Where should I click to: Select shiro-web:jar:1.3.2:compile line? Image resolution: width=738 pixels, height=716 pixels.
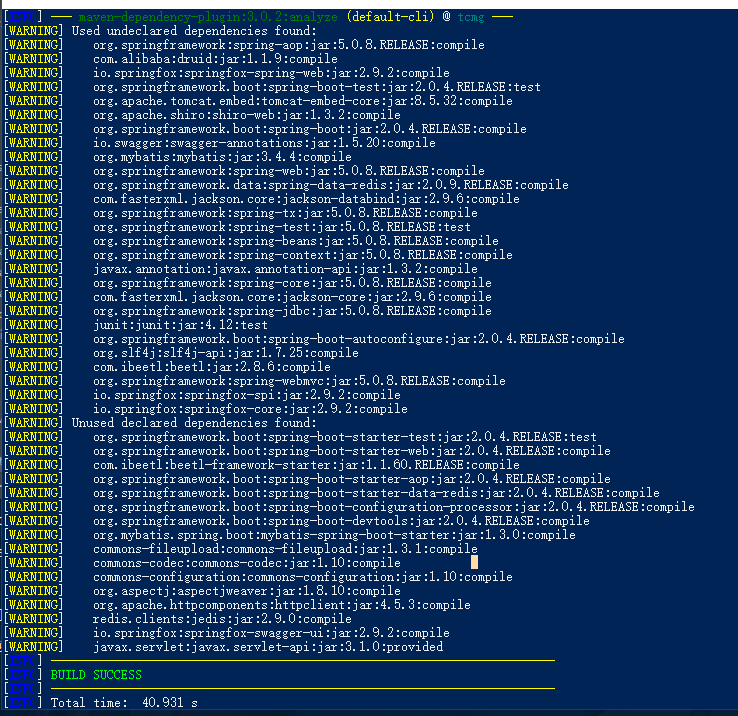[247, 115]
